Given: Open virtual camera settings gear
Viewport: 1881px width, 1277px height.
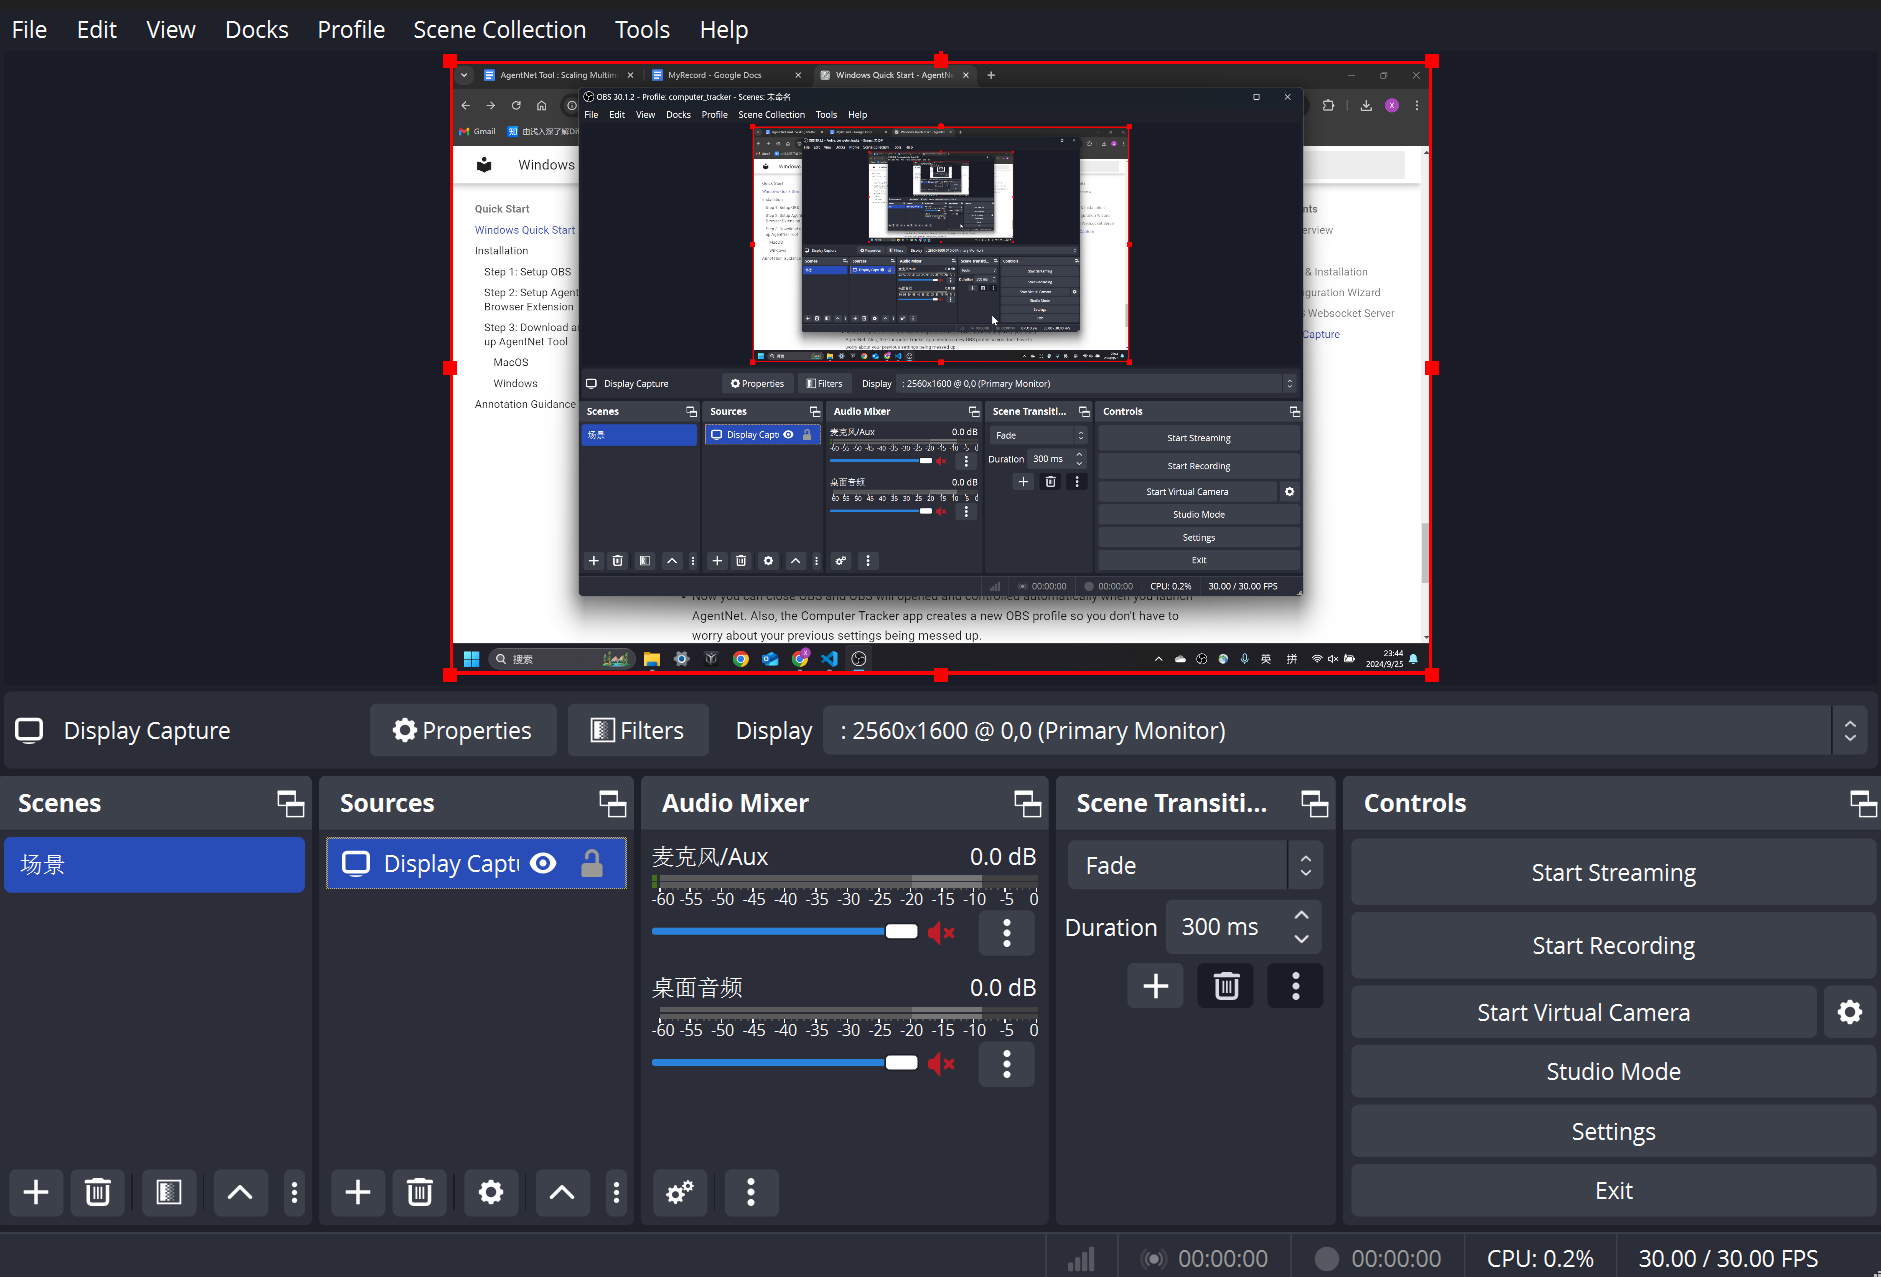Looking at the screenshot, I should [1849, 1012].
